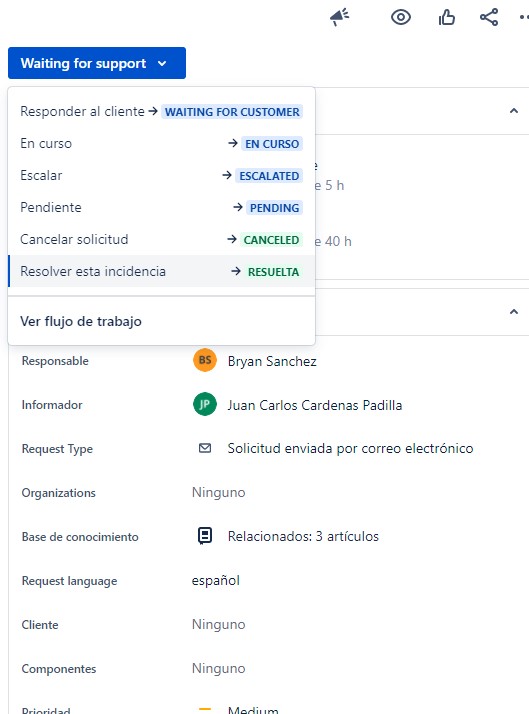Open the share icon
The image size is (529, 714).
(489, 17)
